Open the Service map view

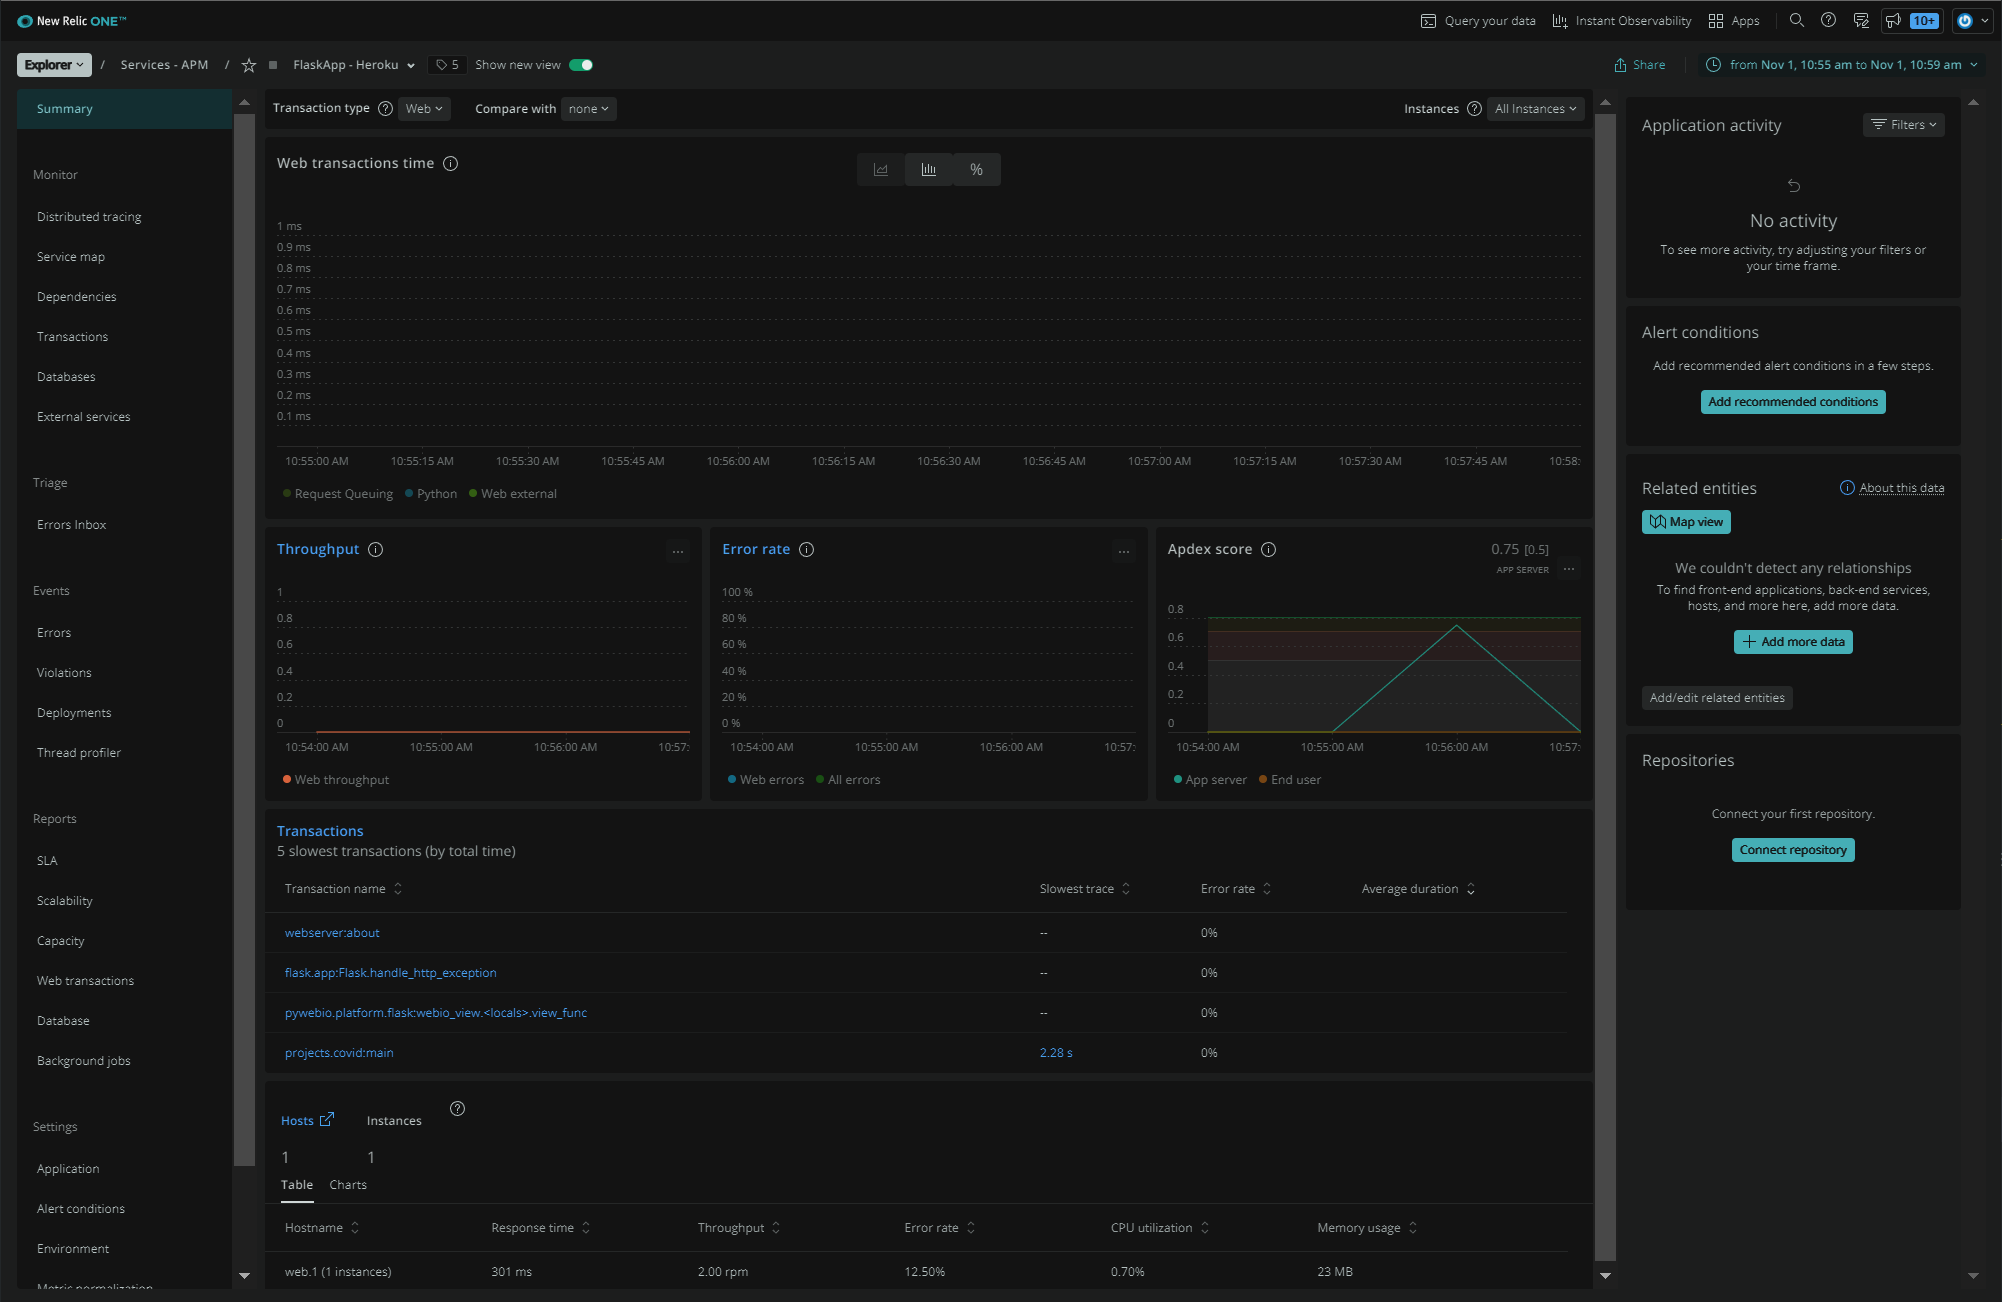[72, 257]
